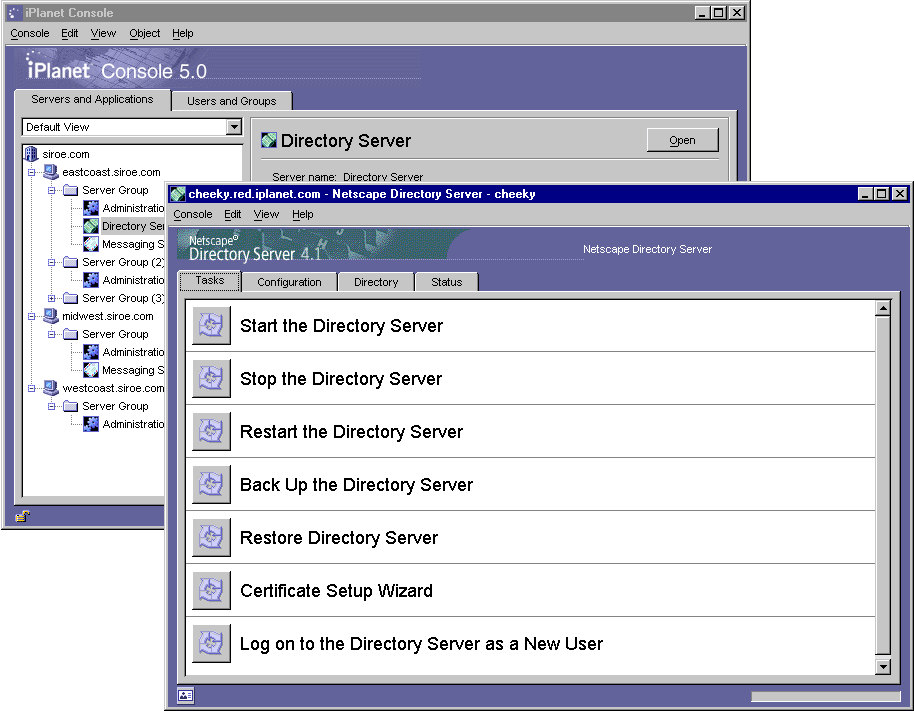Collapse the Server Group (2) node

click(x=51, y=262)
